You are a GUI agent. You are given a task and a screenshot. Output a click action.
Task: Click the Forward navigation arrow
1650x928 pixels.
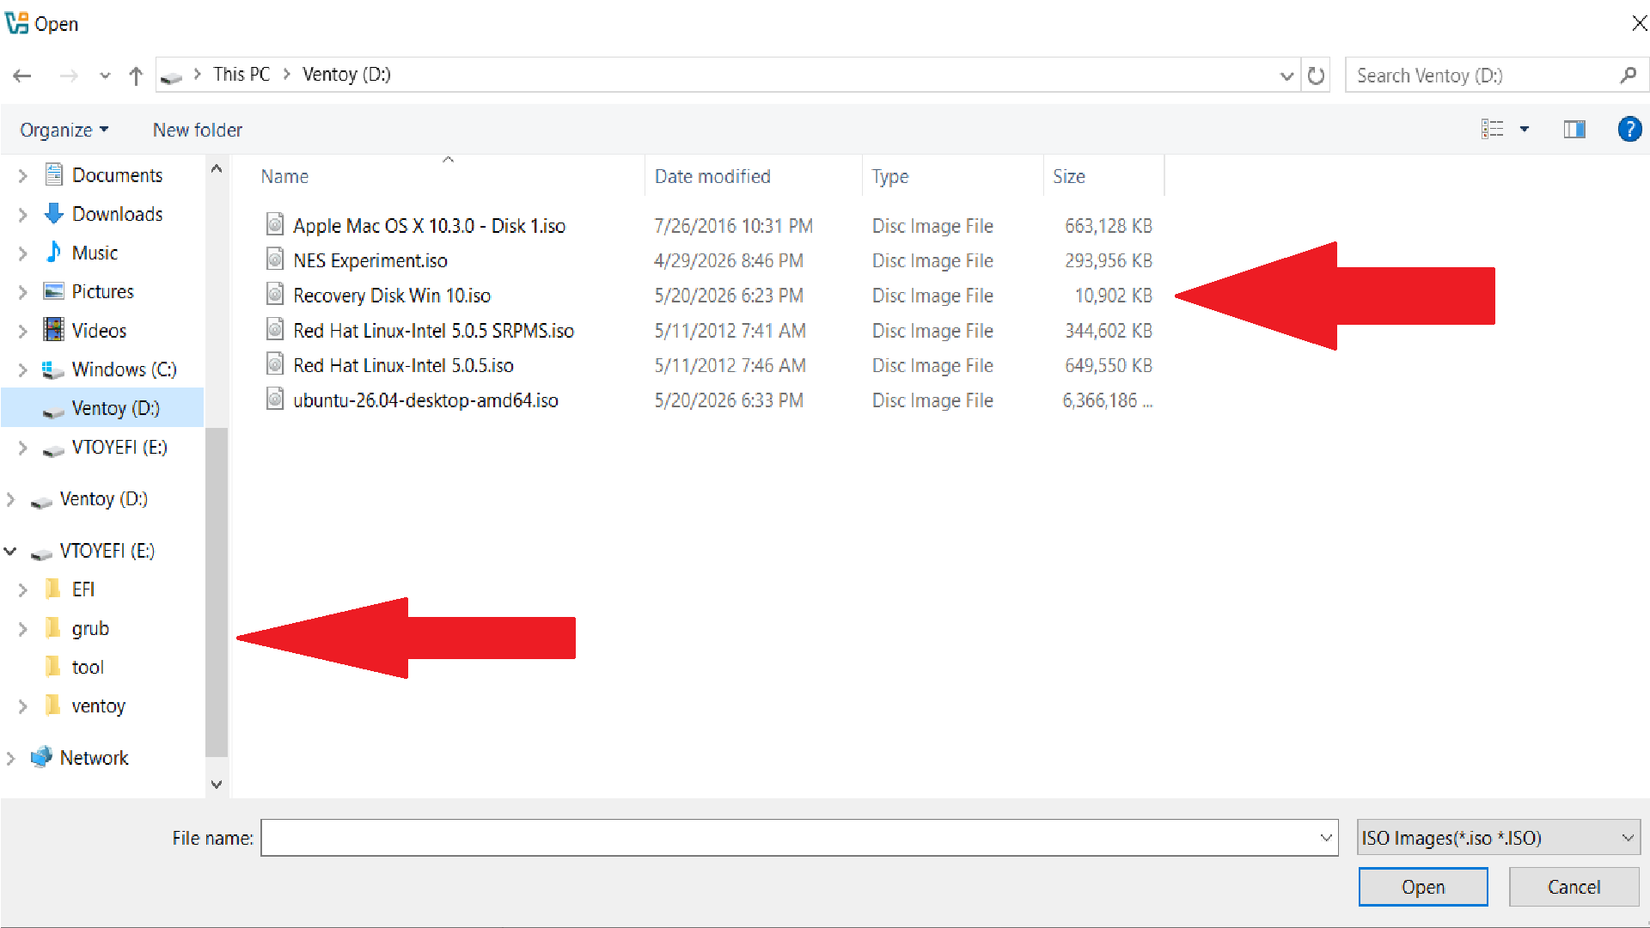coord(68,76)
